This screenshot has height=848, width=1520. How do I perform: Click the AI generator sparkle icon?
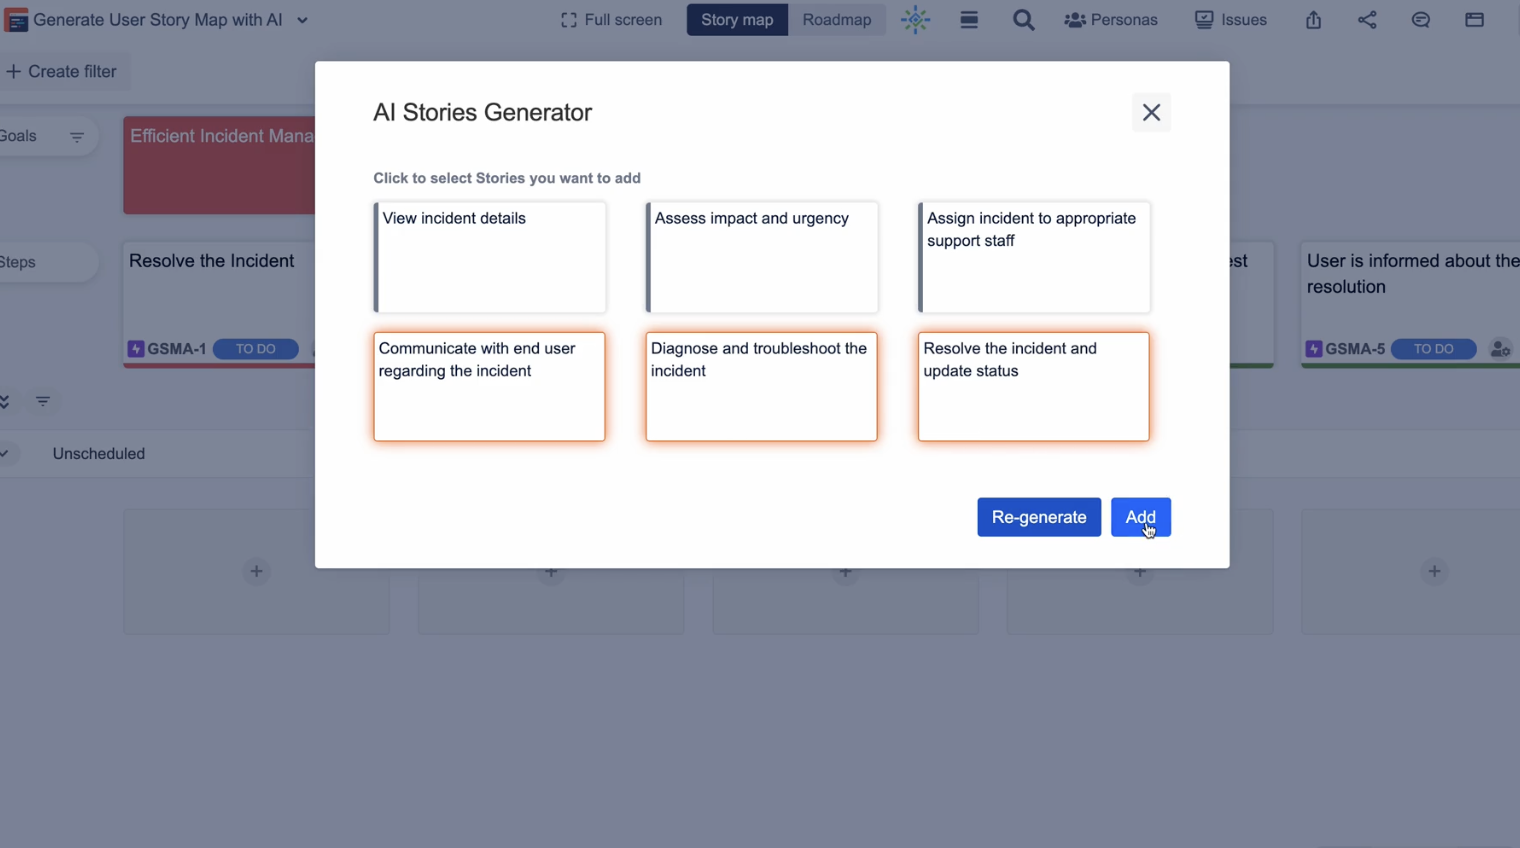click(915, 20)
